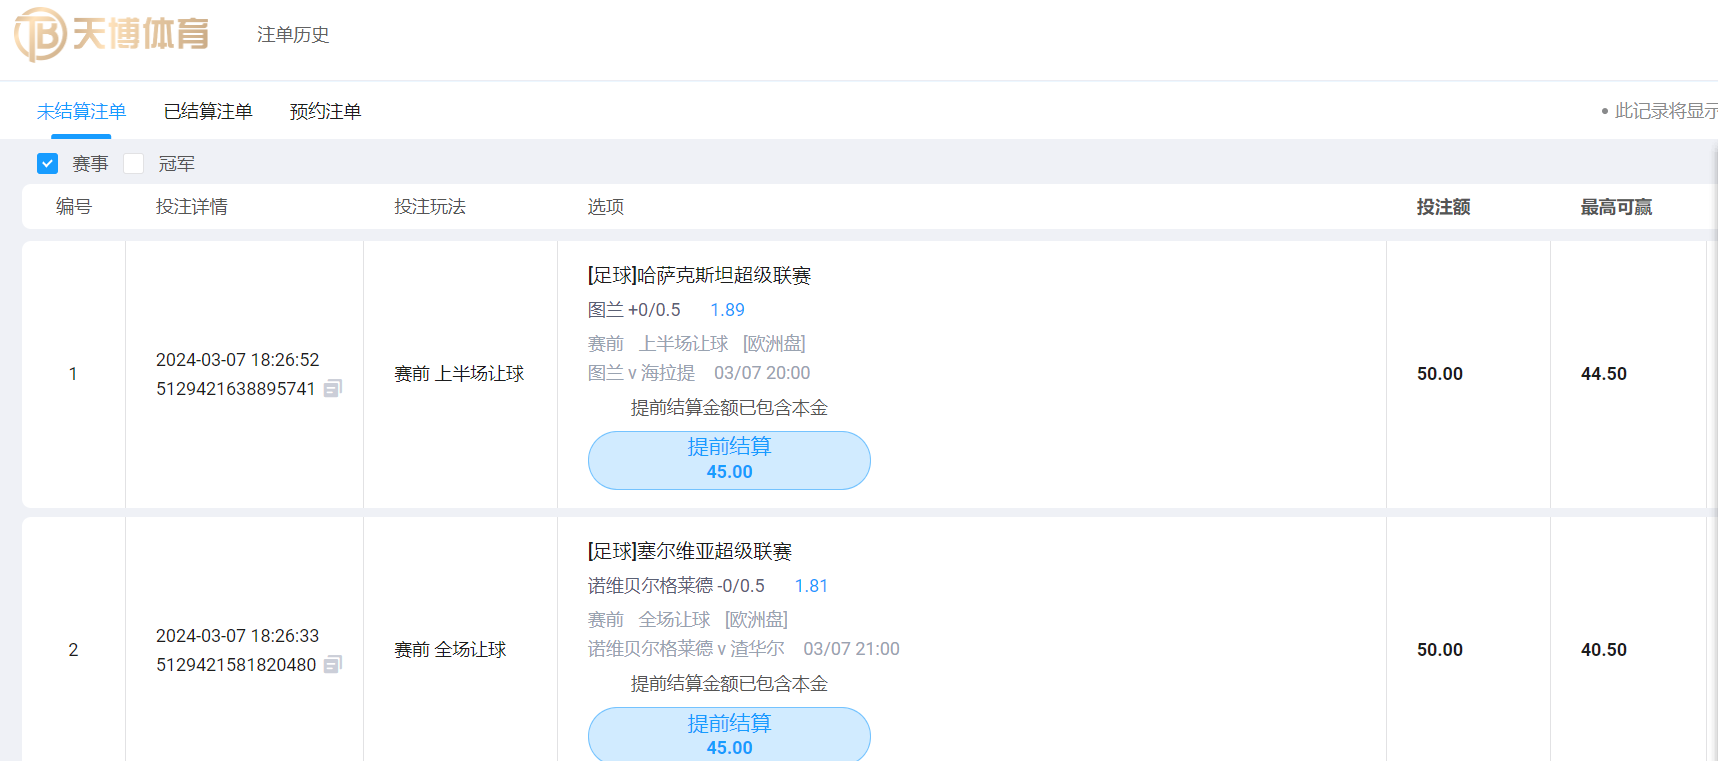1718x761 pixels.
Task: Click the 天博体育 logo
Action: click(111, 34)
